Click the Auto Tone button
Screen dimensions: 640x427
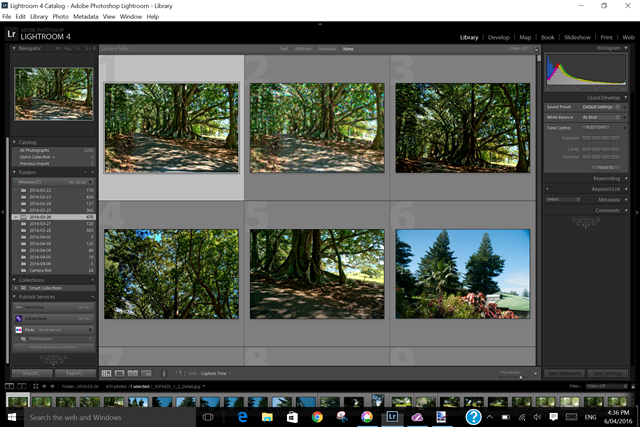point(596,127)
